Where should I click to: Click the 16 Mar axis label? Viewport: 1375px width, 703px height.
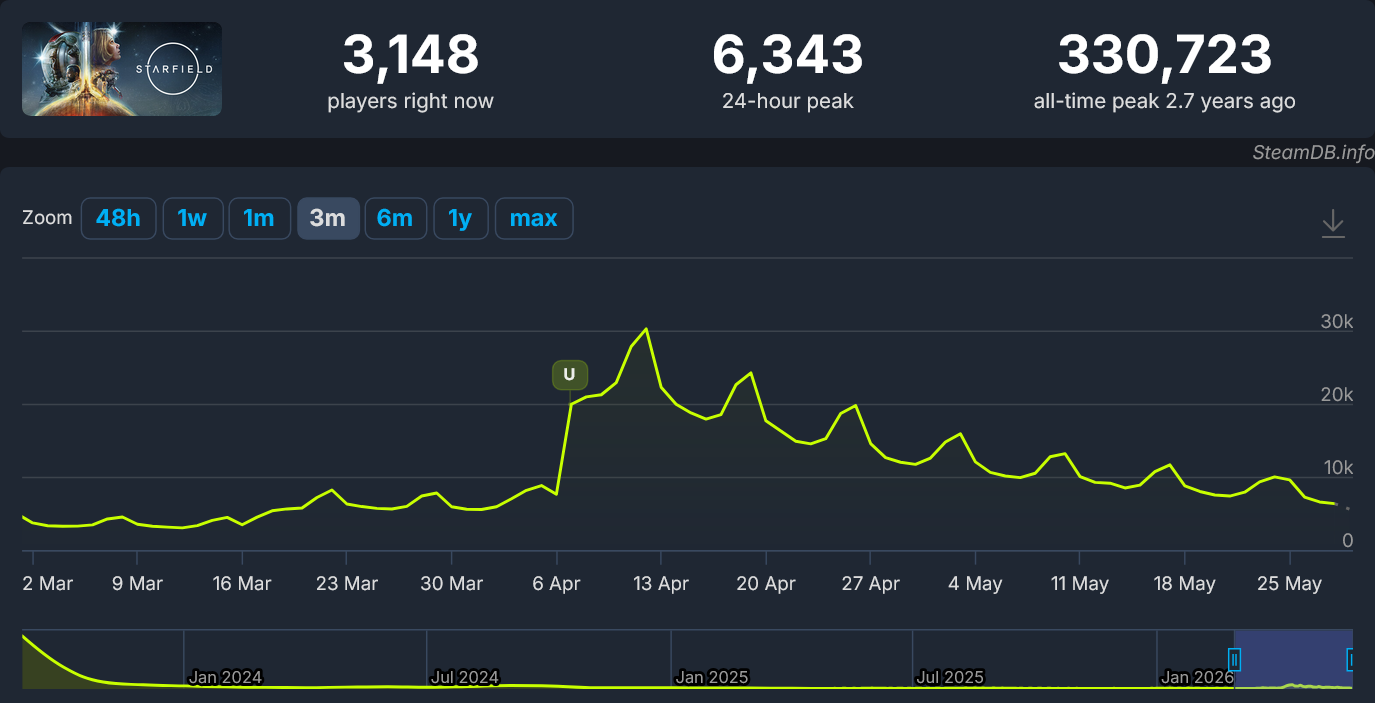(x=242, y=583)
